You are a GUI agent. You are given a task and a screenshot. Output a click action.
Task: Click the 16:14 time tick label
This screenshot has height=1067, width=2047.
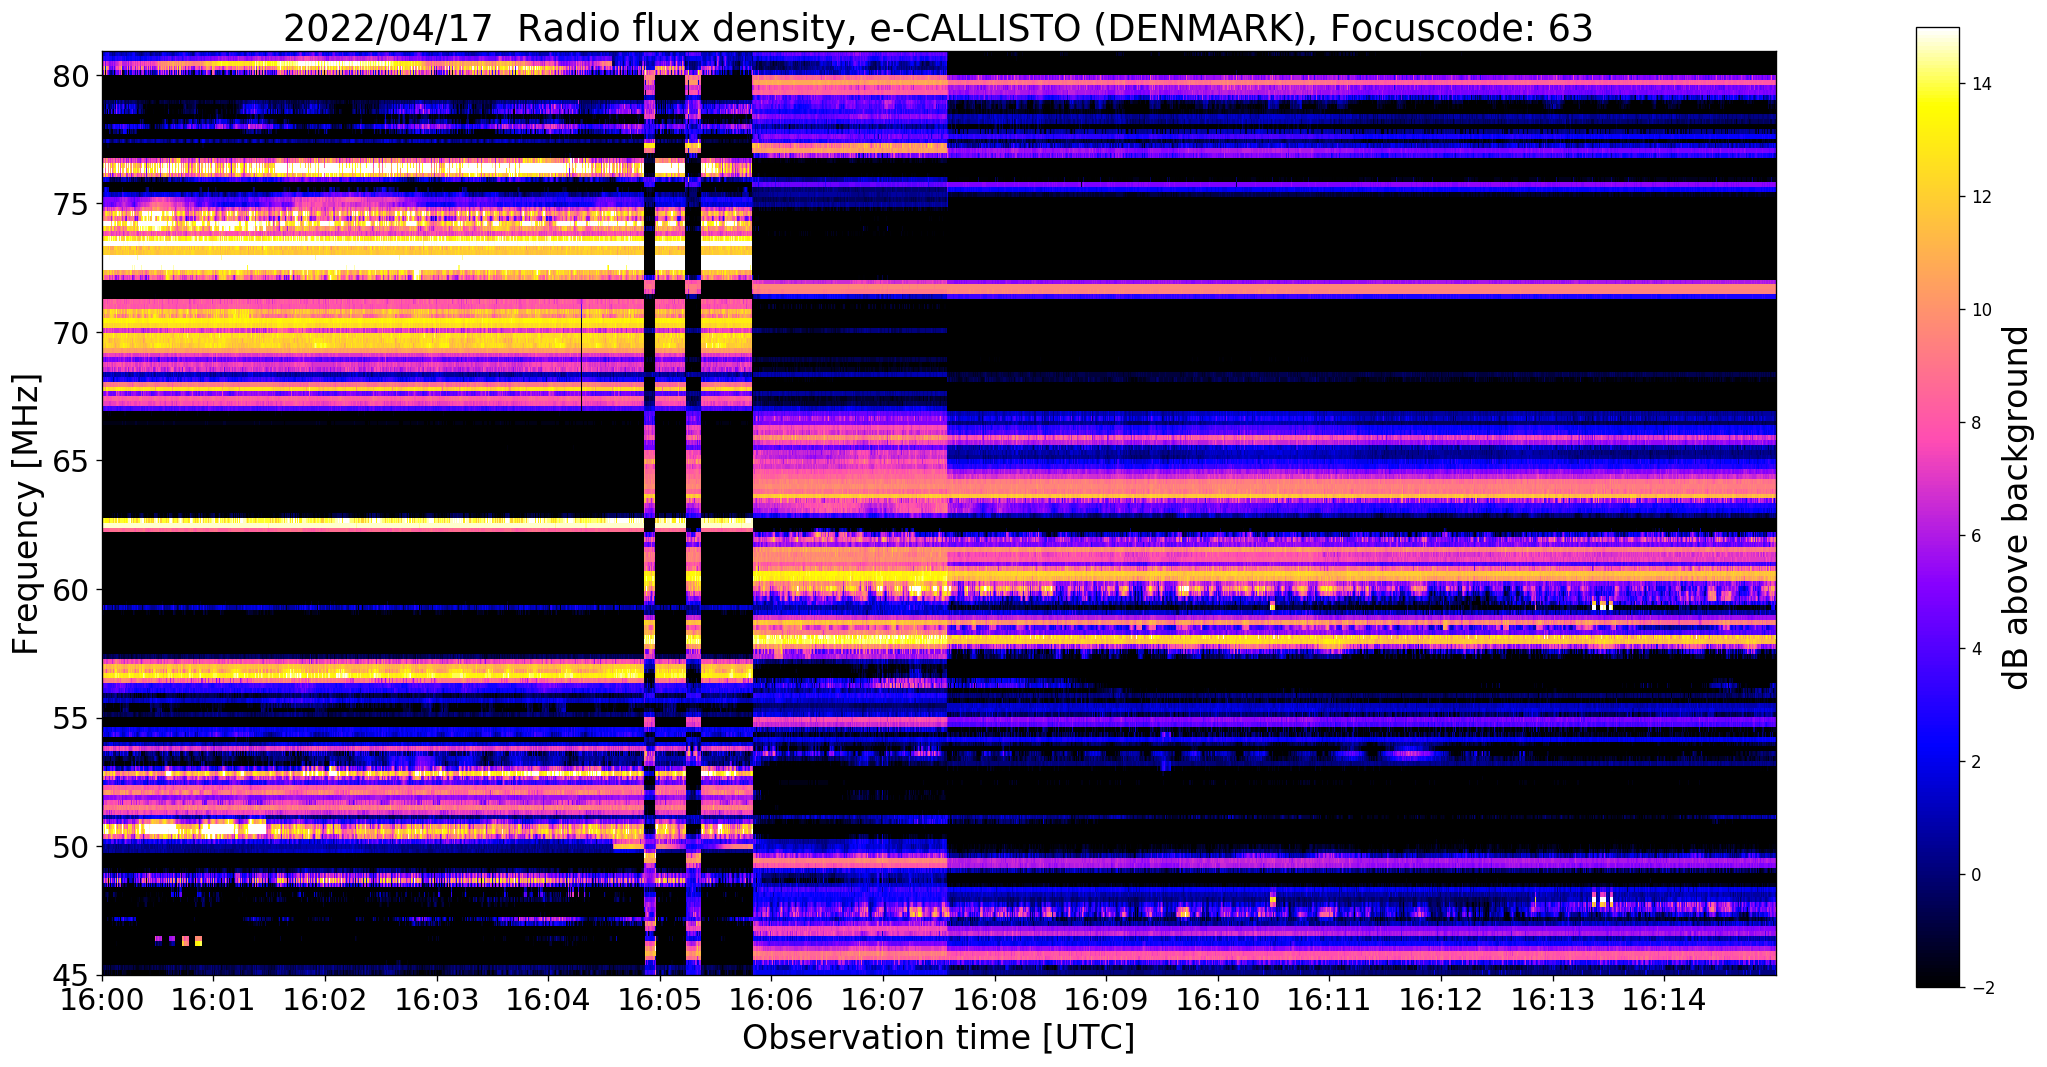point(1664,999)
